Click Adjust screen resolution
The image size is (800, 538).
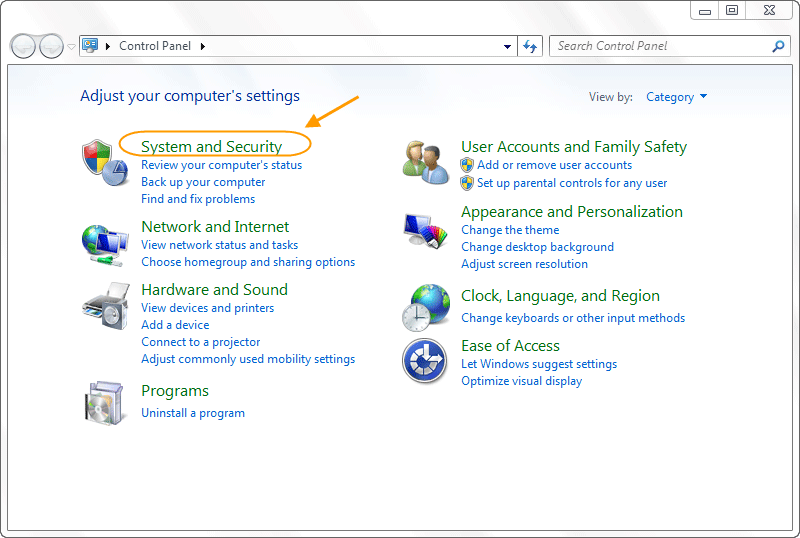[524, 264]
